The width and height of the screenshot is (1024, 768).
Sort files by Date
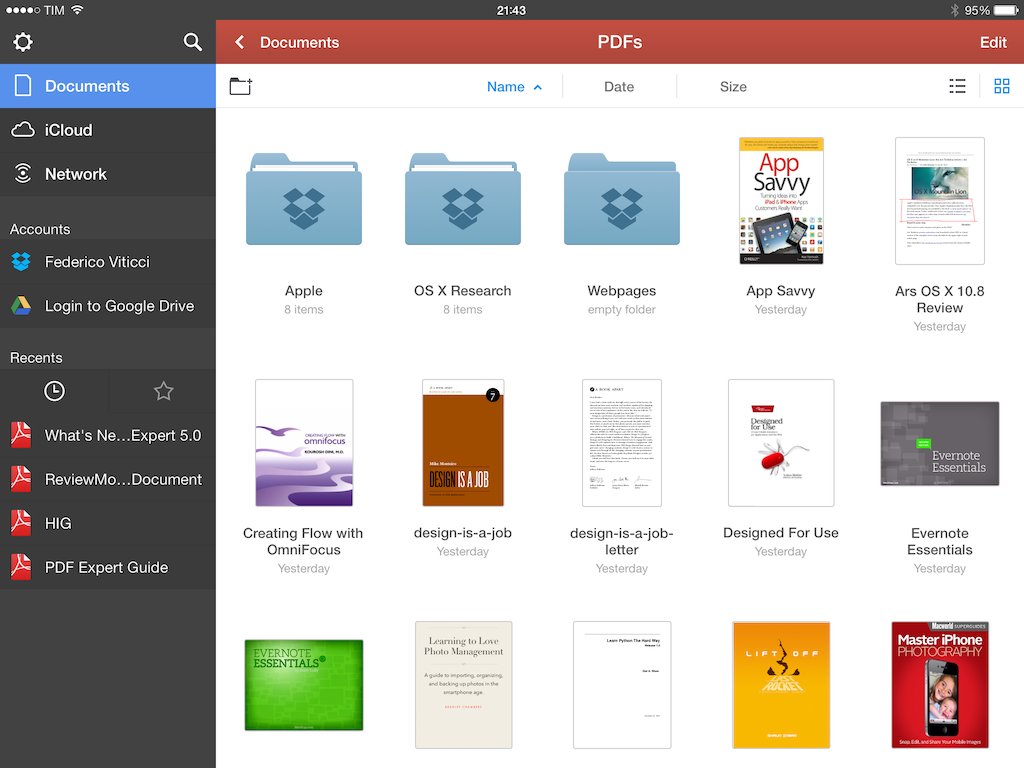point(619,87)
